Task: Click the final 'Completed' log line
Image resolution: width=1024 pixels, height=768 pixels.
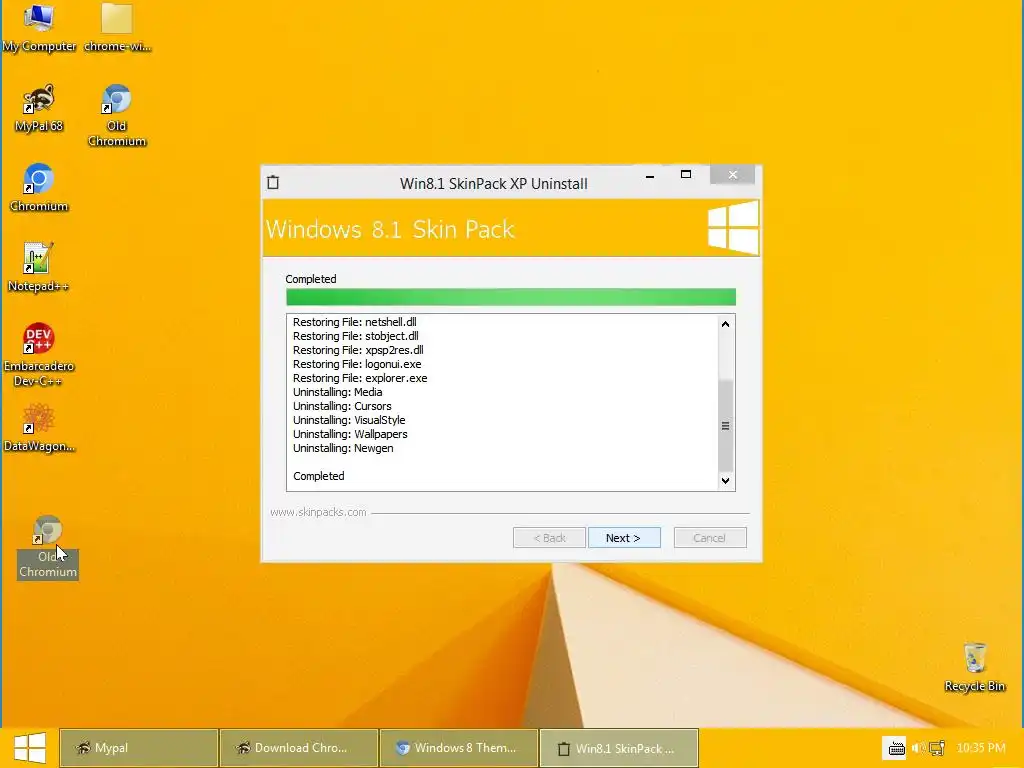Action: 319,476
